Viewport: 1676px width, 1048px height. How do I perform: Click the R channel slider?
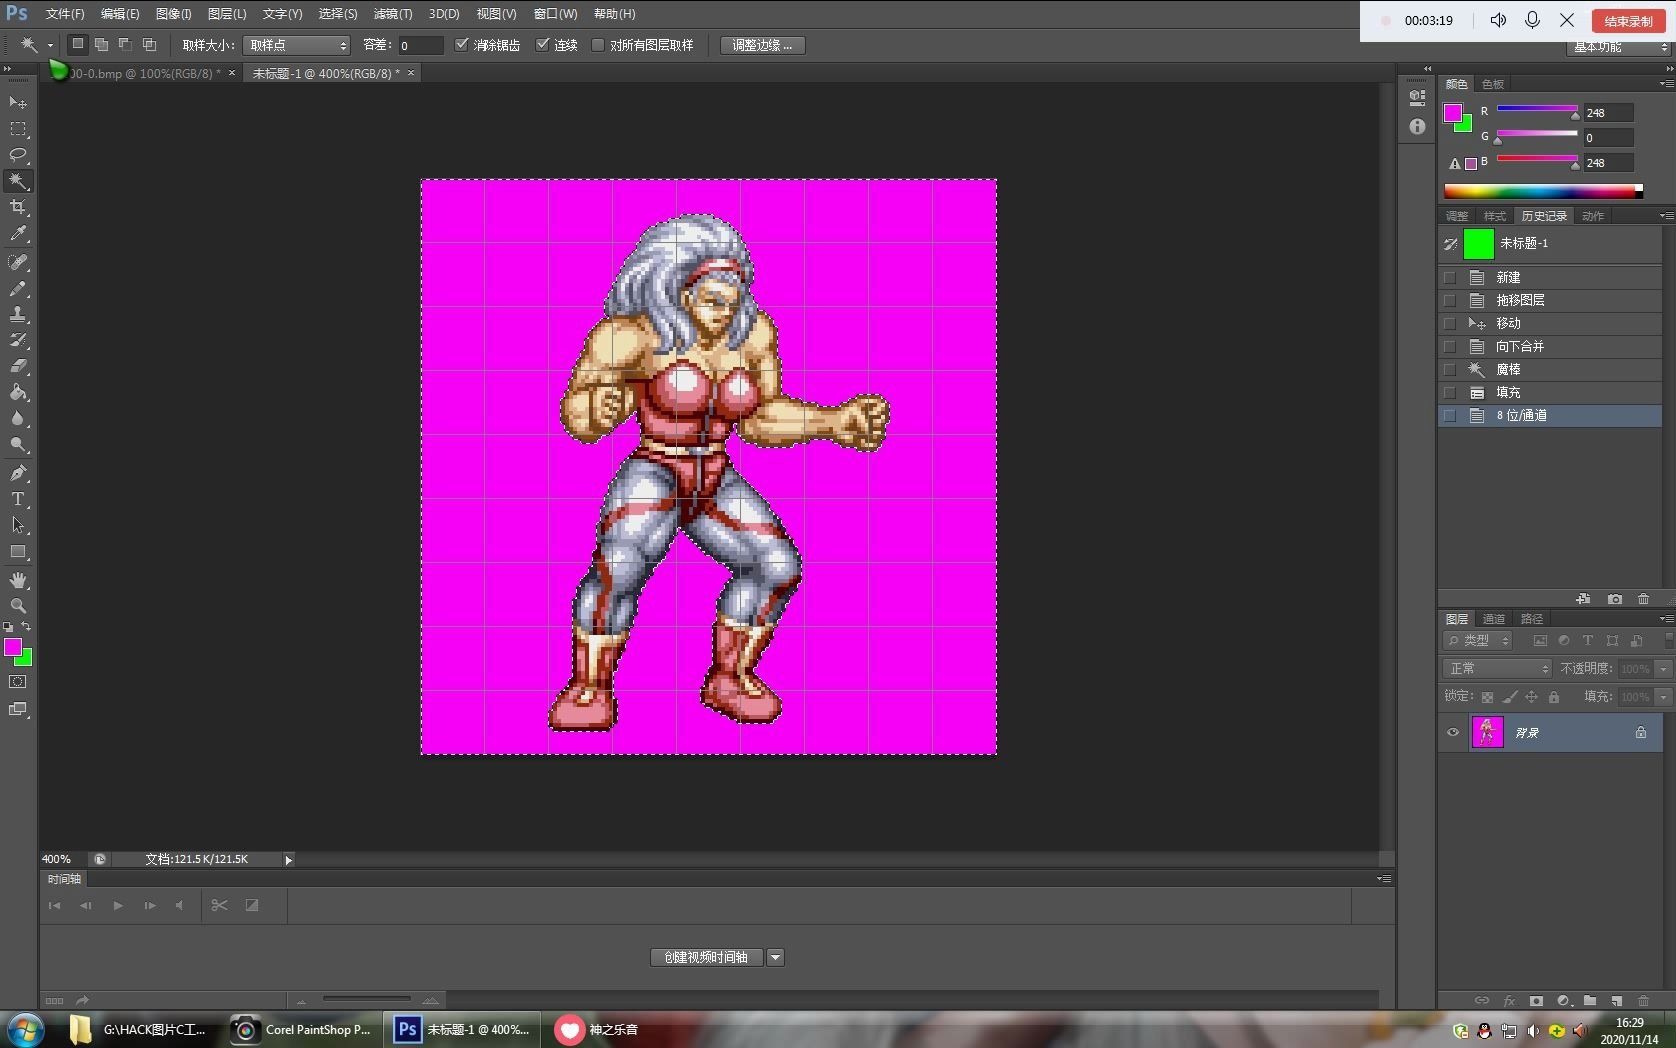coord(1537,110)
